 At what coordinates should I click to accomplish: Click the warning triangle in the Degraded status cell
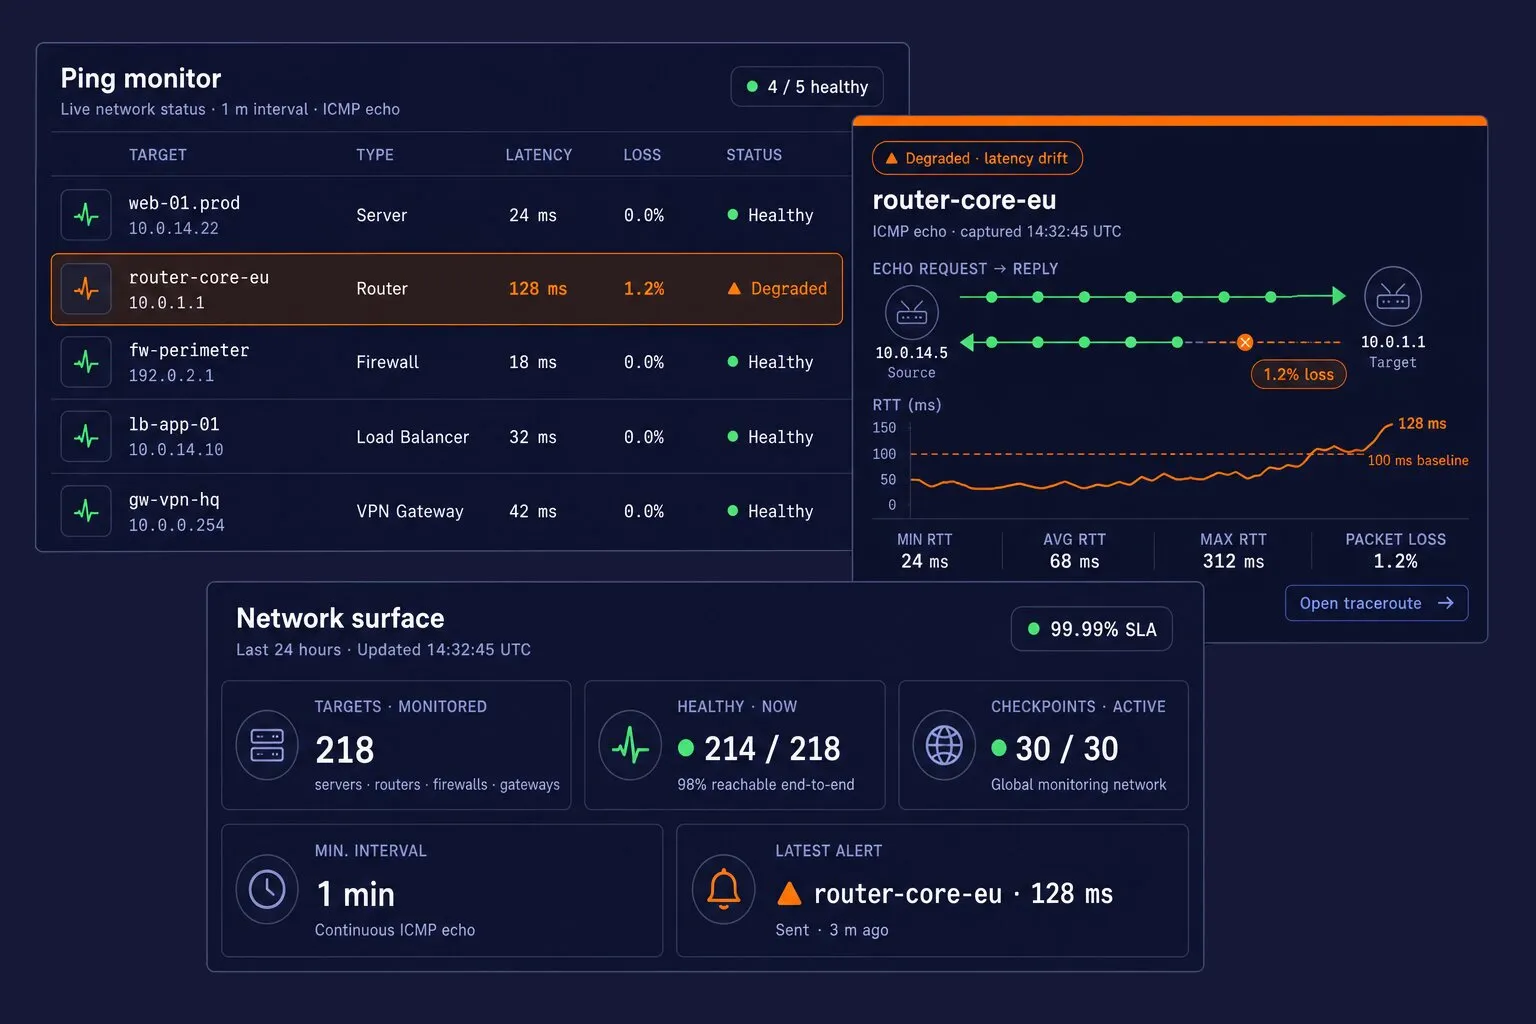point(734,288)
